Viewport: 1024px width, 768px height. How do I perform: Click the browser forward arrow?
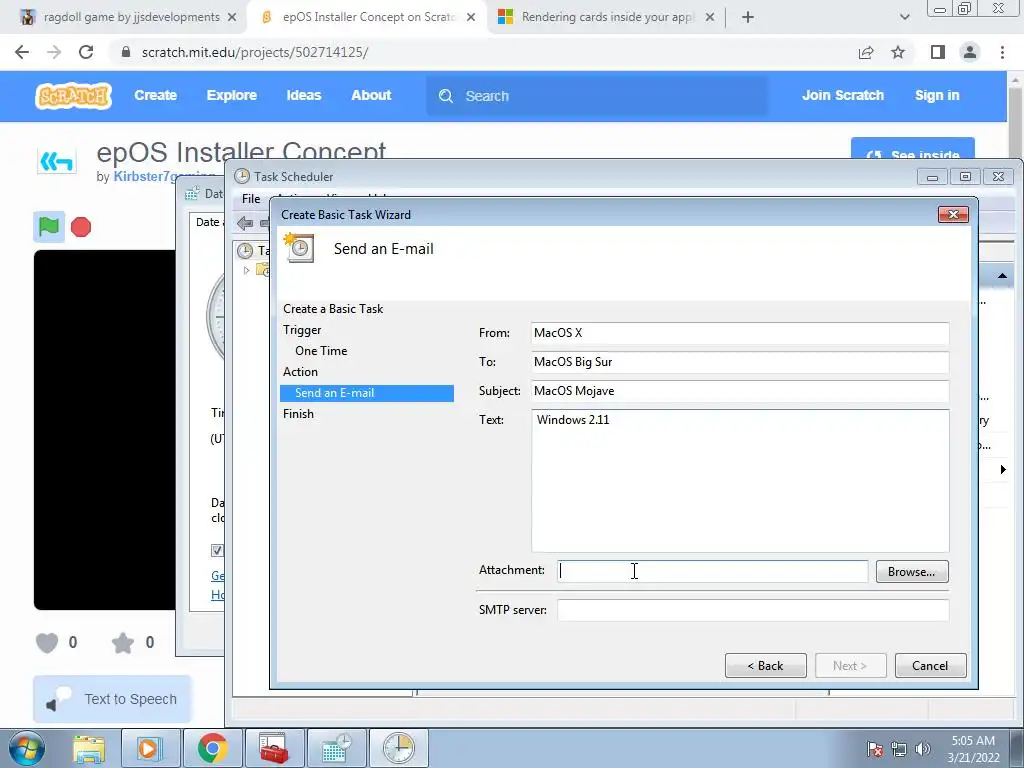click(54, 52)
